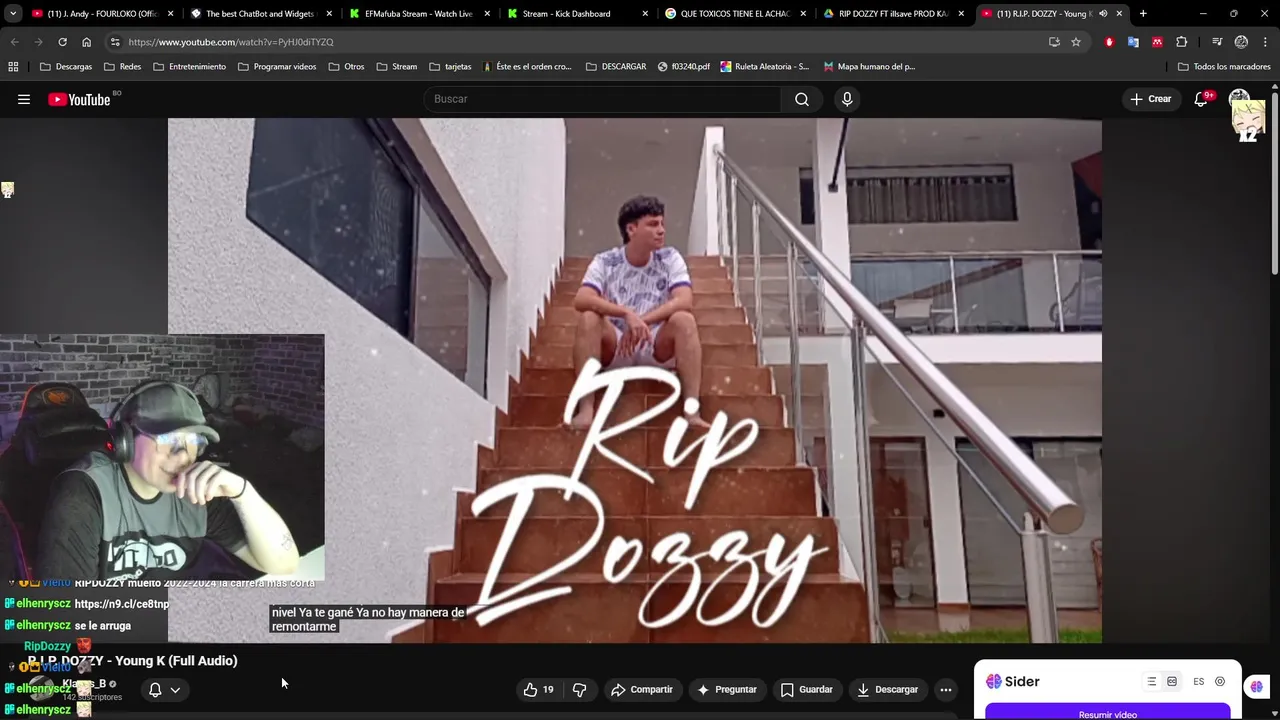
Task: Click the Compartir share button
Action: tap(641, 689)
